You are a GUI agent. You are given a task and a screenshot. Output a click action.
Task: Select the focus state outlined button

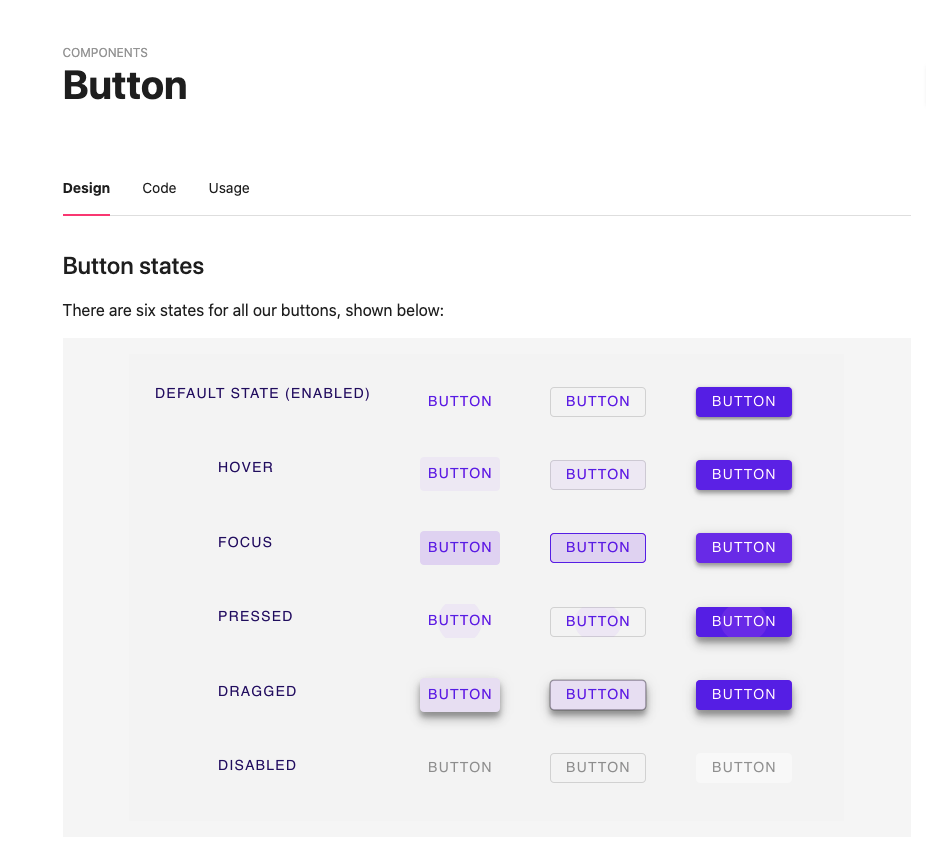click(x=598, y=548)
